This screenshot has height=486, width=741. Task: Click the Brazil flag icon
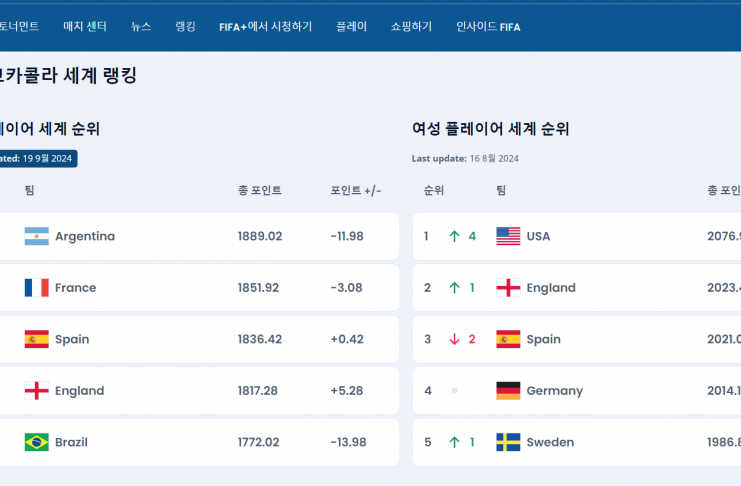[x=36, y=442]
